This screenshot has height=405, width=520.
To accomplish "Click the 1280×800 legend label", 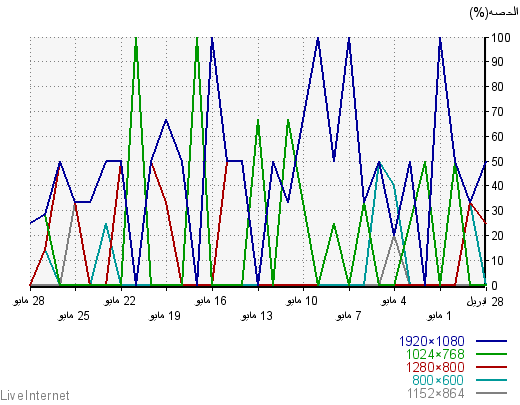I will [435, 367].
